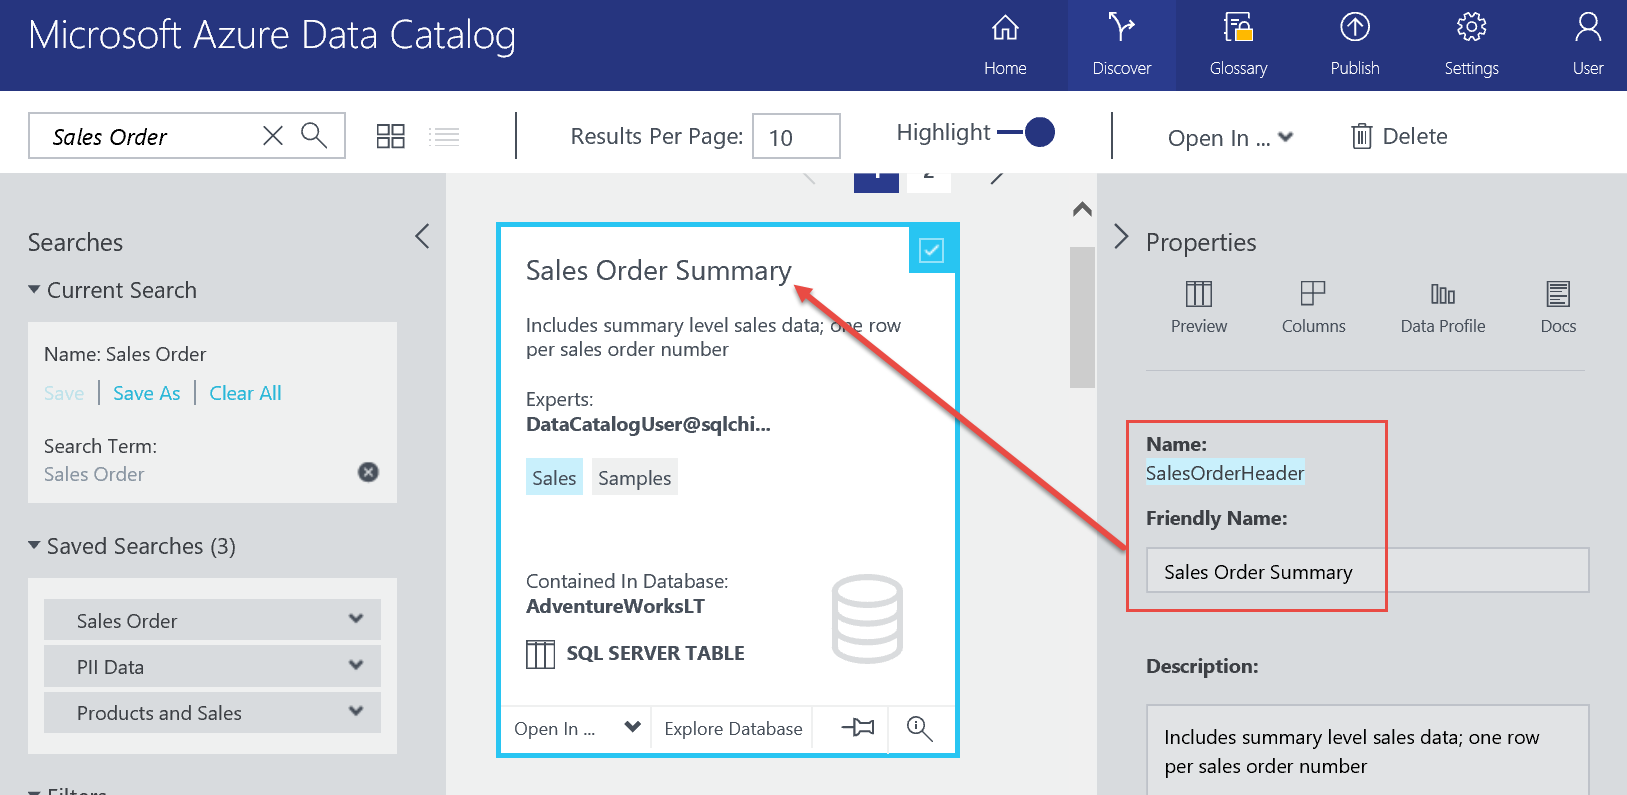Clear the search box with X
This screenshot has height=795, width=1627.
[x=273, y=135]
